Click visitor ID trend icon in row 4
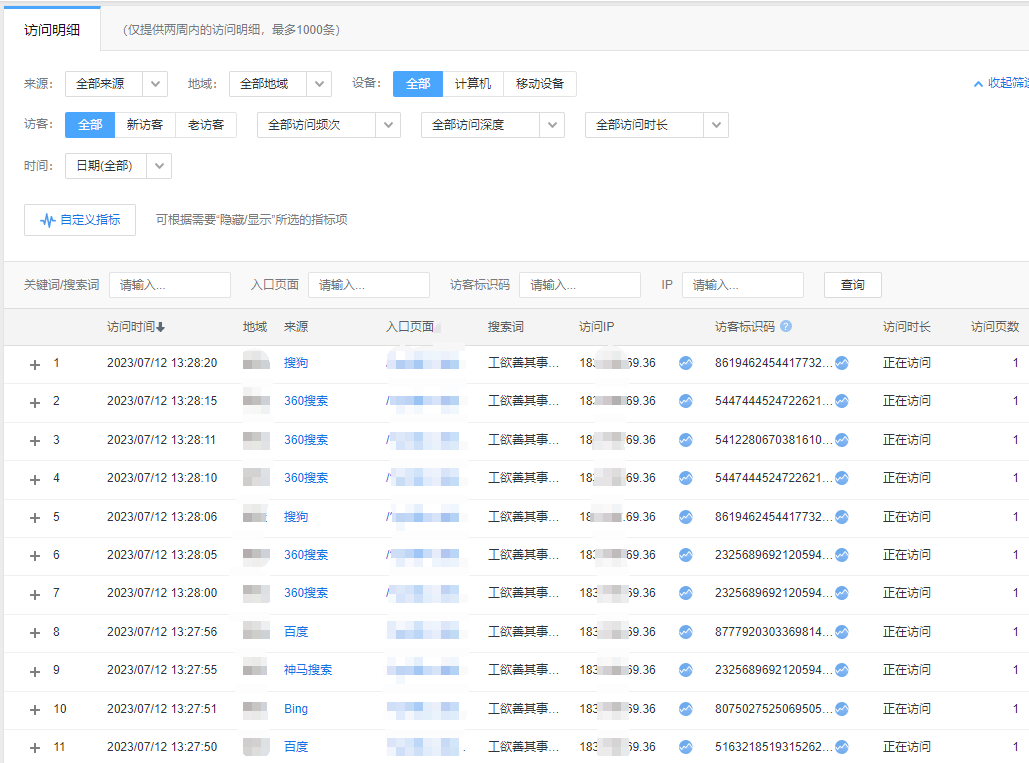The image size is (1029, 763). pyautogui.click(x=842, y=478)
